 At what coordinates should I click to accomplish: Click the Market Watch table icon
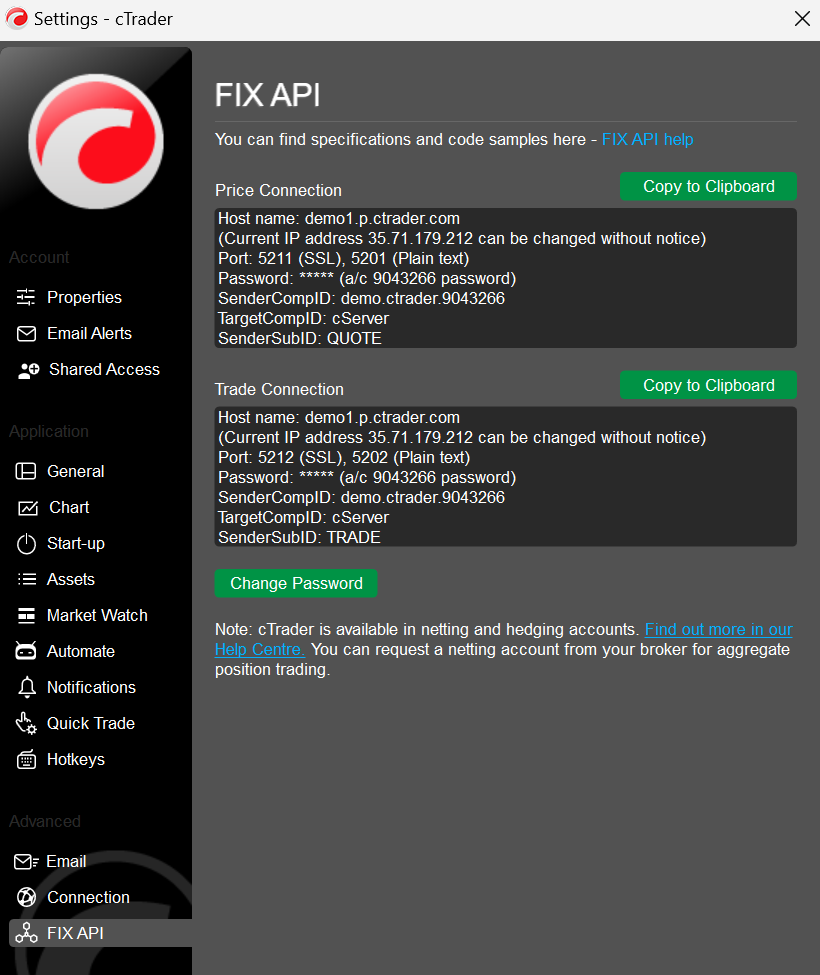click(x=26, y=616)
